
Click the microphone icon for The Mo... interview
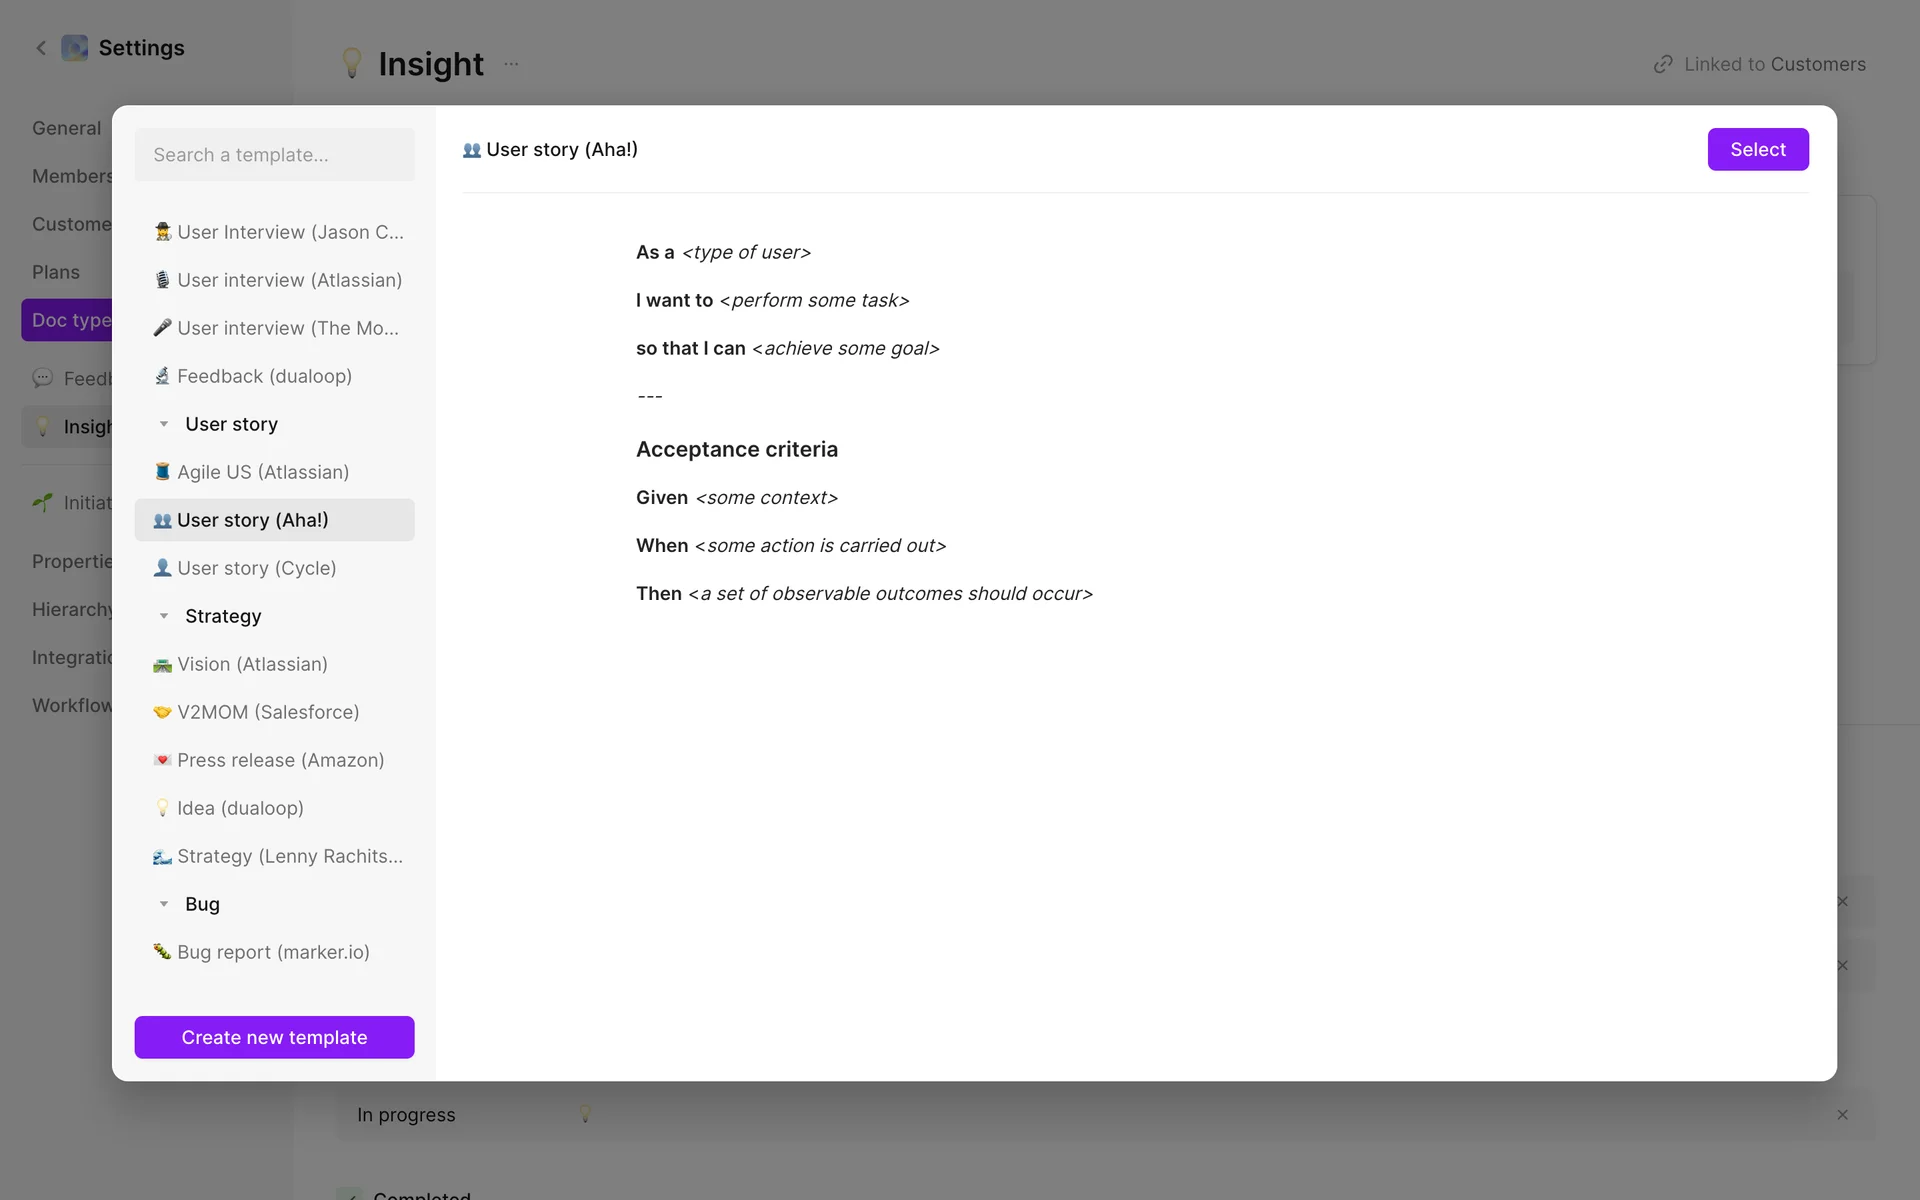(x=162, y=328)
